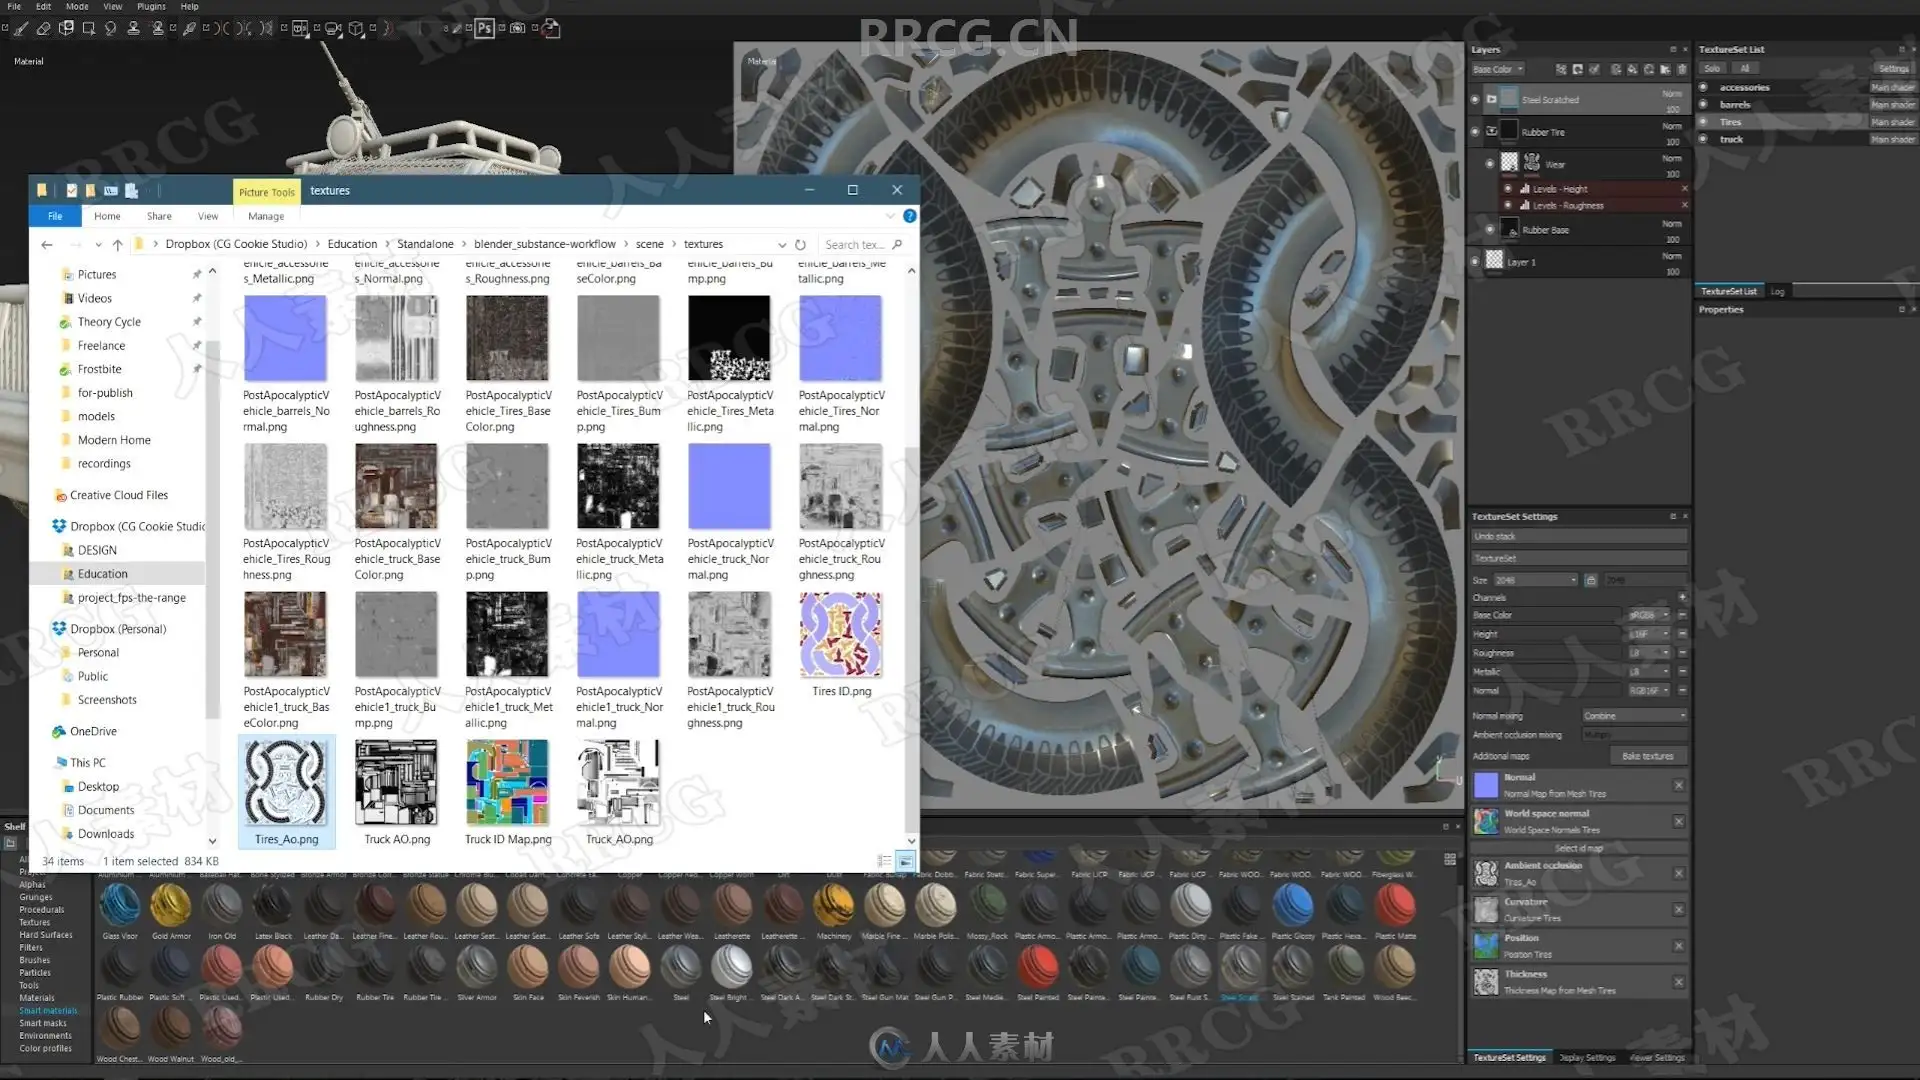The width and height of the screenshot is (1920, 1080).
Task: Expand the Normal mixing Combine dropdown
Action: [1635, 716]
